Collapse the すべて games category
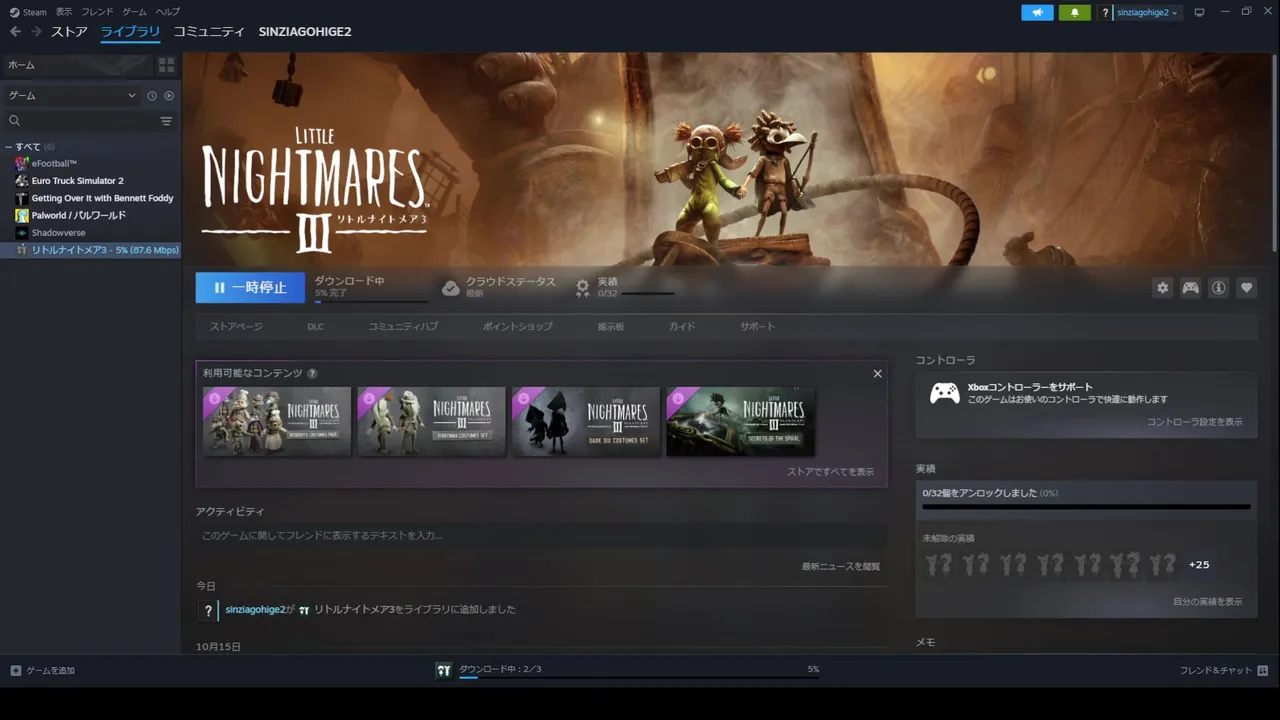This screenshot has height=720, width=1280. (x=9, y=147)
